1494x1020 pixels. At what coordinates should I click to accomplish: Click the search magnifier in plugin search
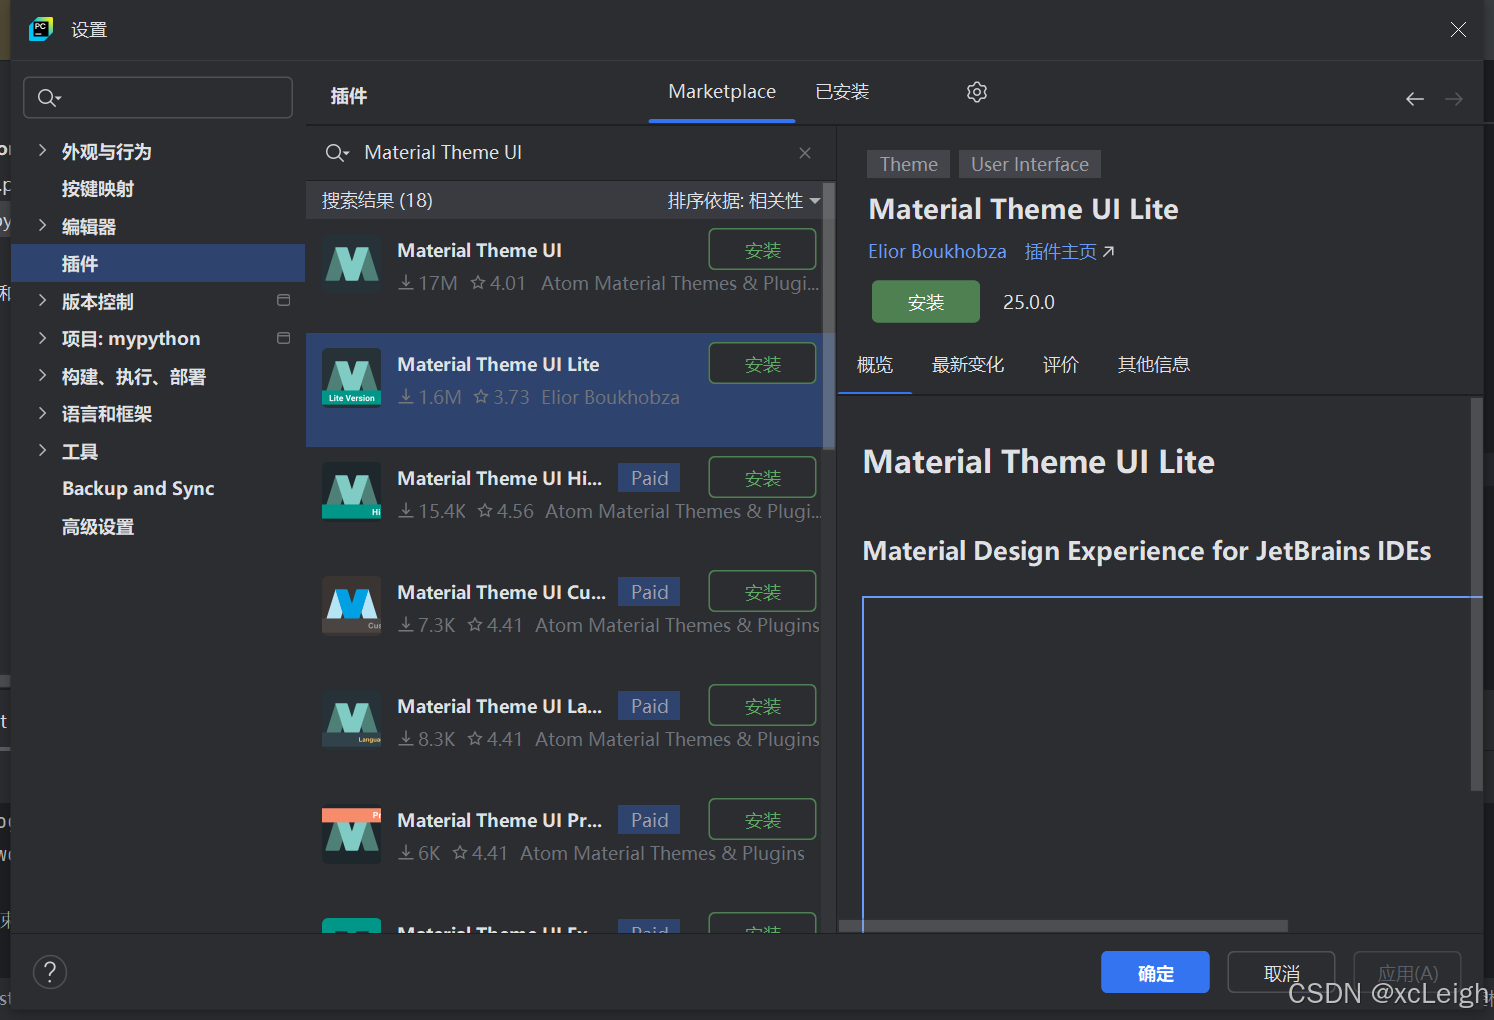337,153
